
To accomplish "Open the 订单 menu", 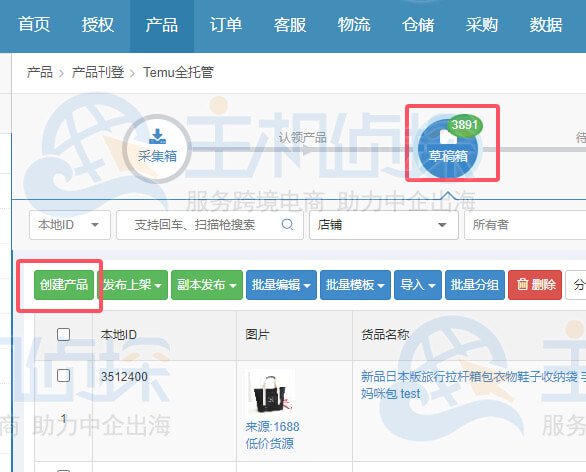I will [x=226, y=25].
